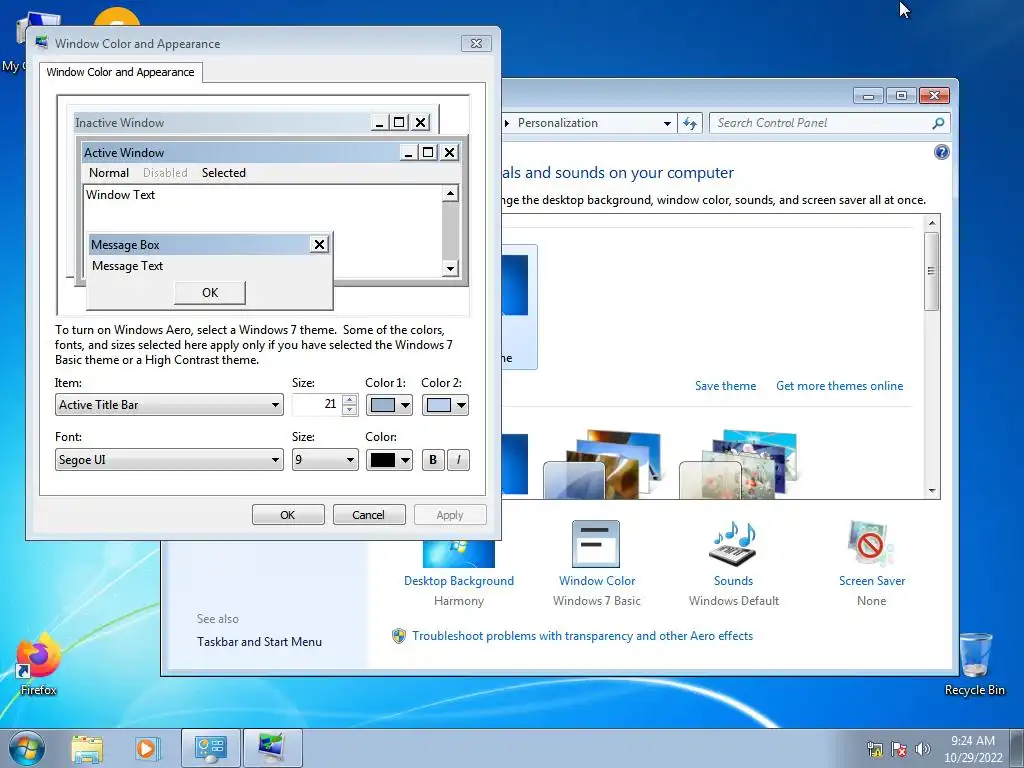Click Disabled menu item in preview window
Image resolution: width=1024 pixels, height=768 pixels.
(165, 172)
